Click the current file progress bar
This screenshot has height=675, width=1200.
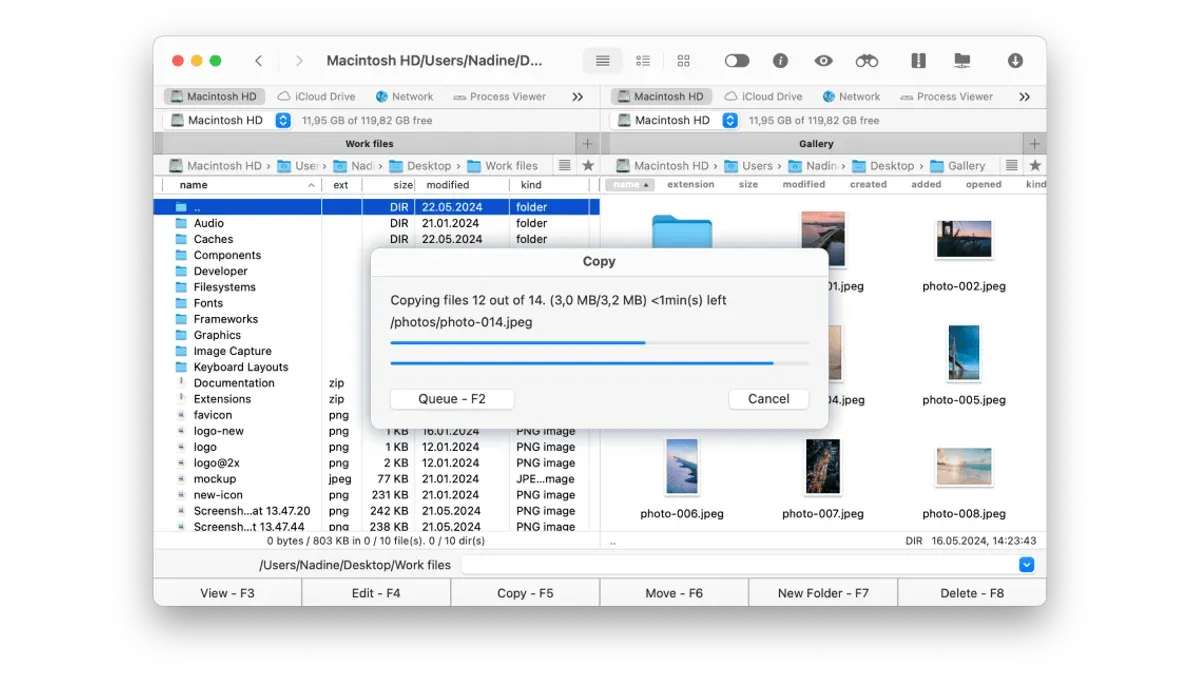pos(599,343)
